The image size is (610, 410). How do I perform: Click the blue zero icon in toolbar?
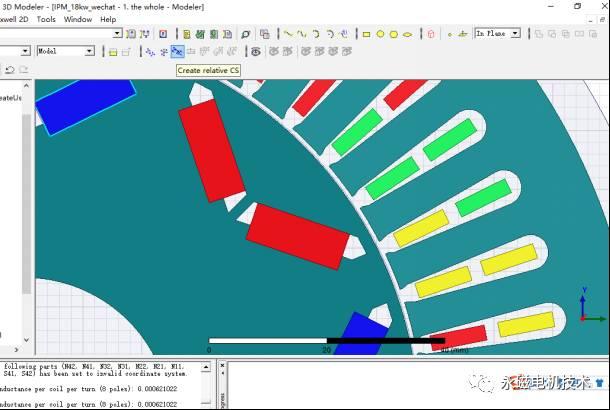point(163,34)
